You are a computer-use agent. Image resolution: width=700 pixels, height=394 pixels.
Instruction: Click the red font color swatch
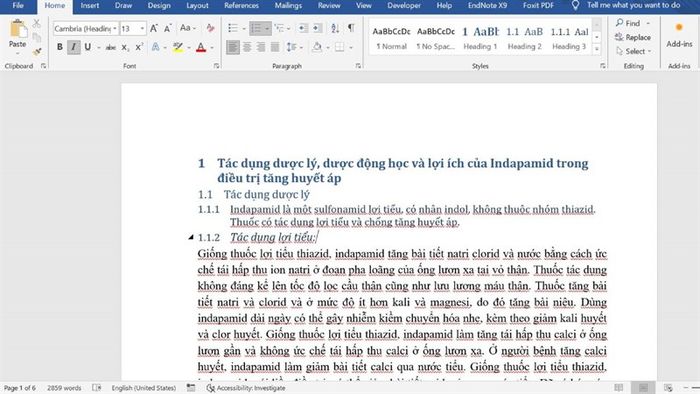(201, 47)
